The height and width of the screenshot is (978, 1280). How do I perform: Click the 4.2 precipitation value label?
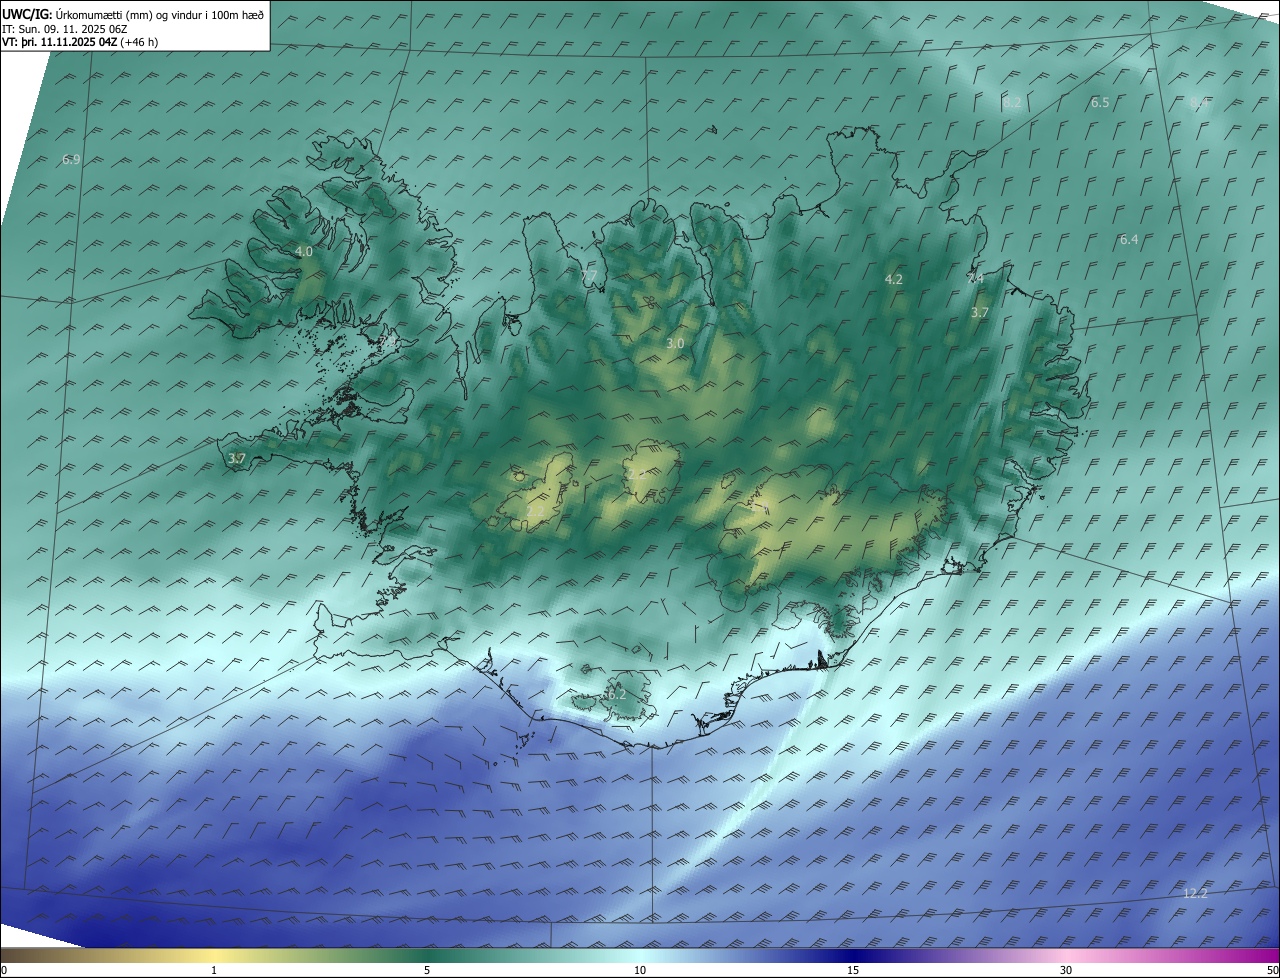click(894, 279)
